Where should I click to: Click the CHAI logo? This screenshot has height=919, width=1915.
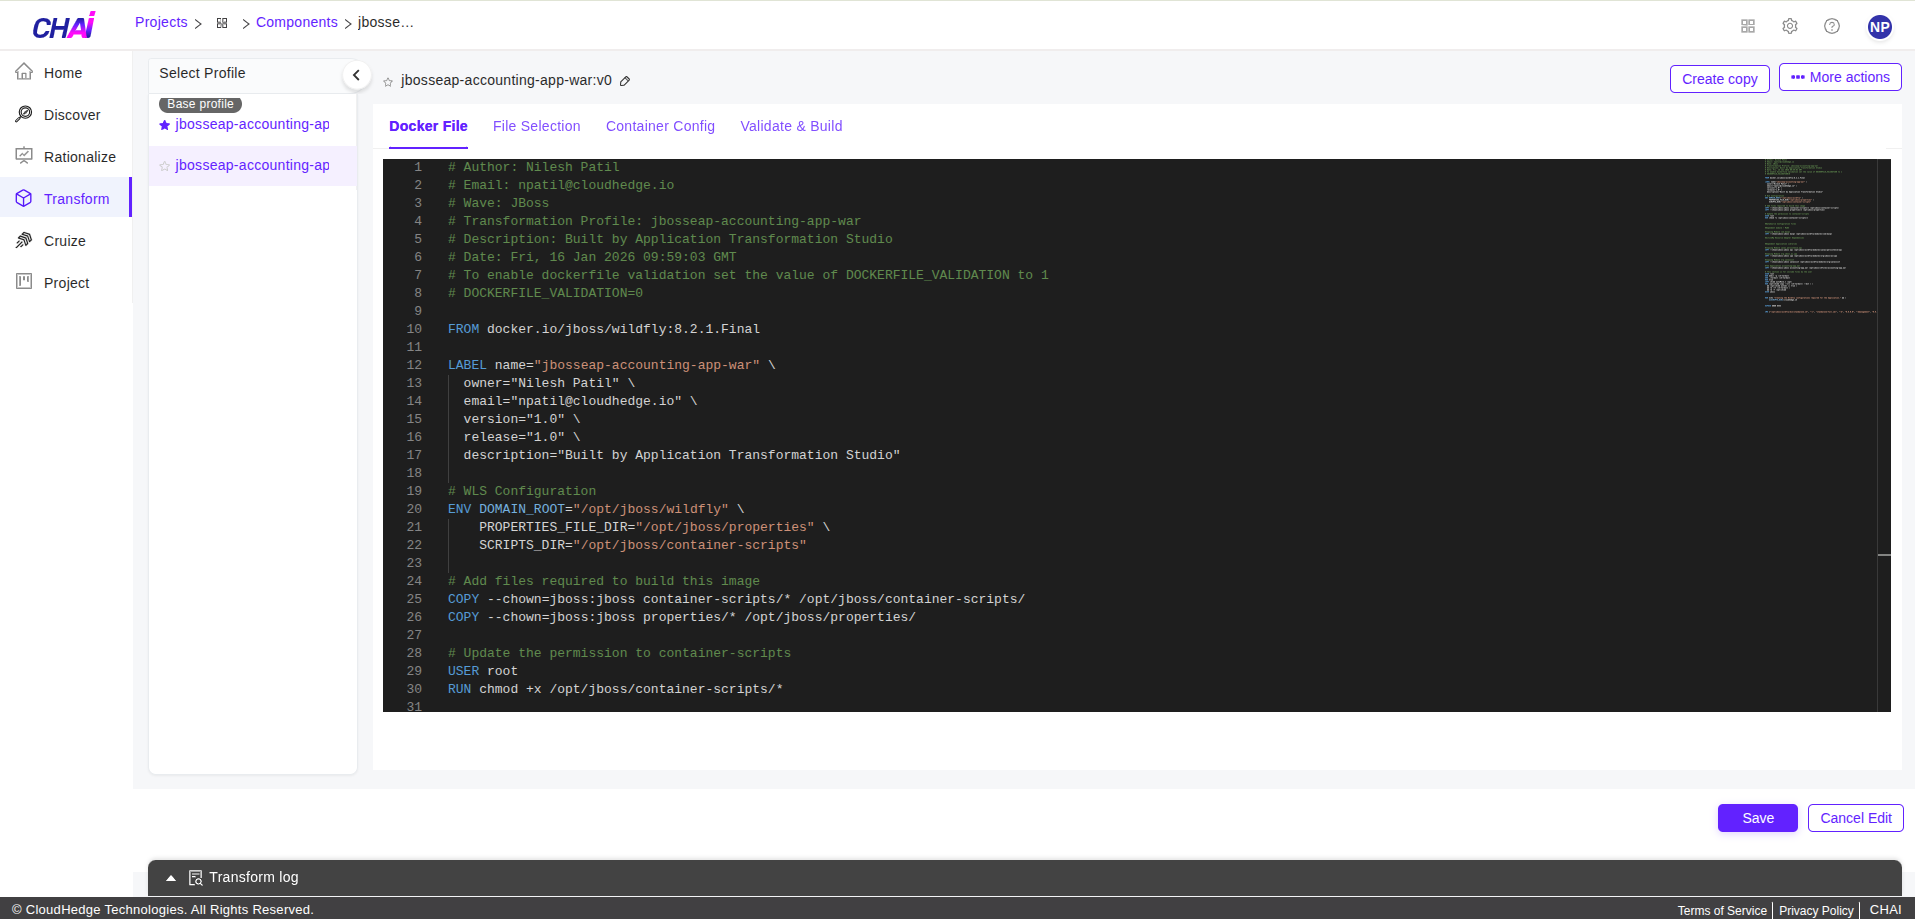[64, 26]
